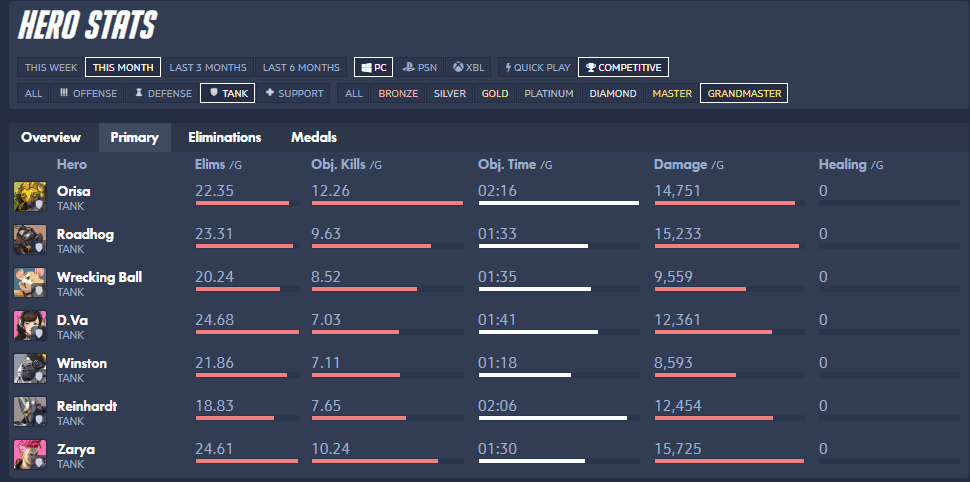Sort by Obj. Kills /G column
This screenshot has width=970, height=482.
346,165
